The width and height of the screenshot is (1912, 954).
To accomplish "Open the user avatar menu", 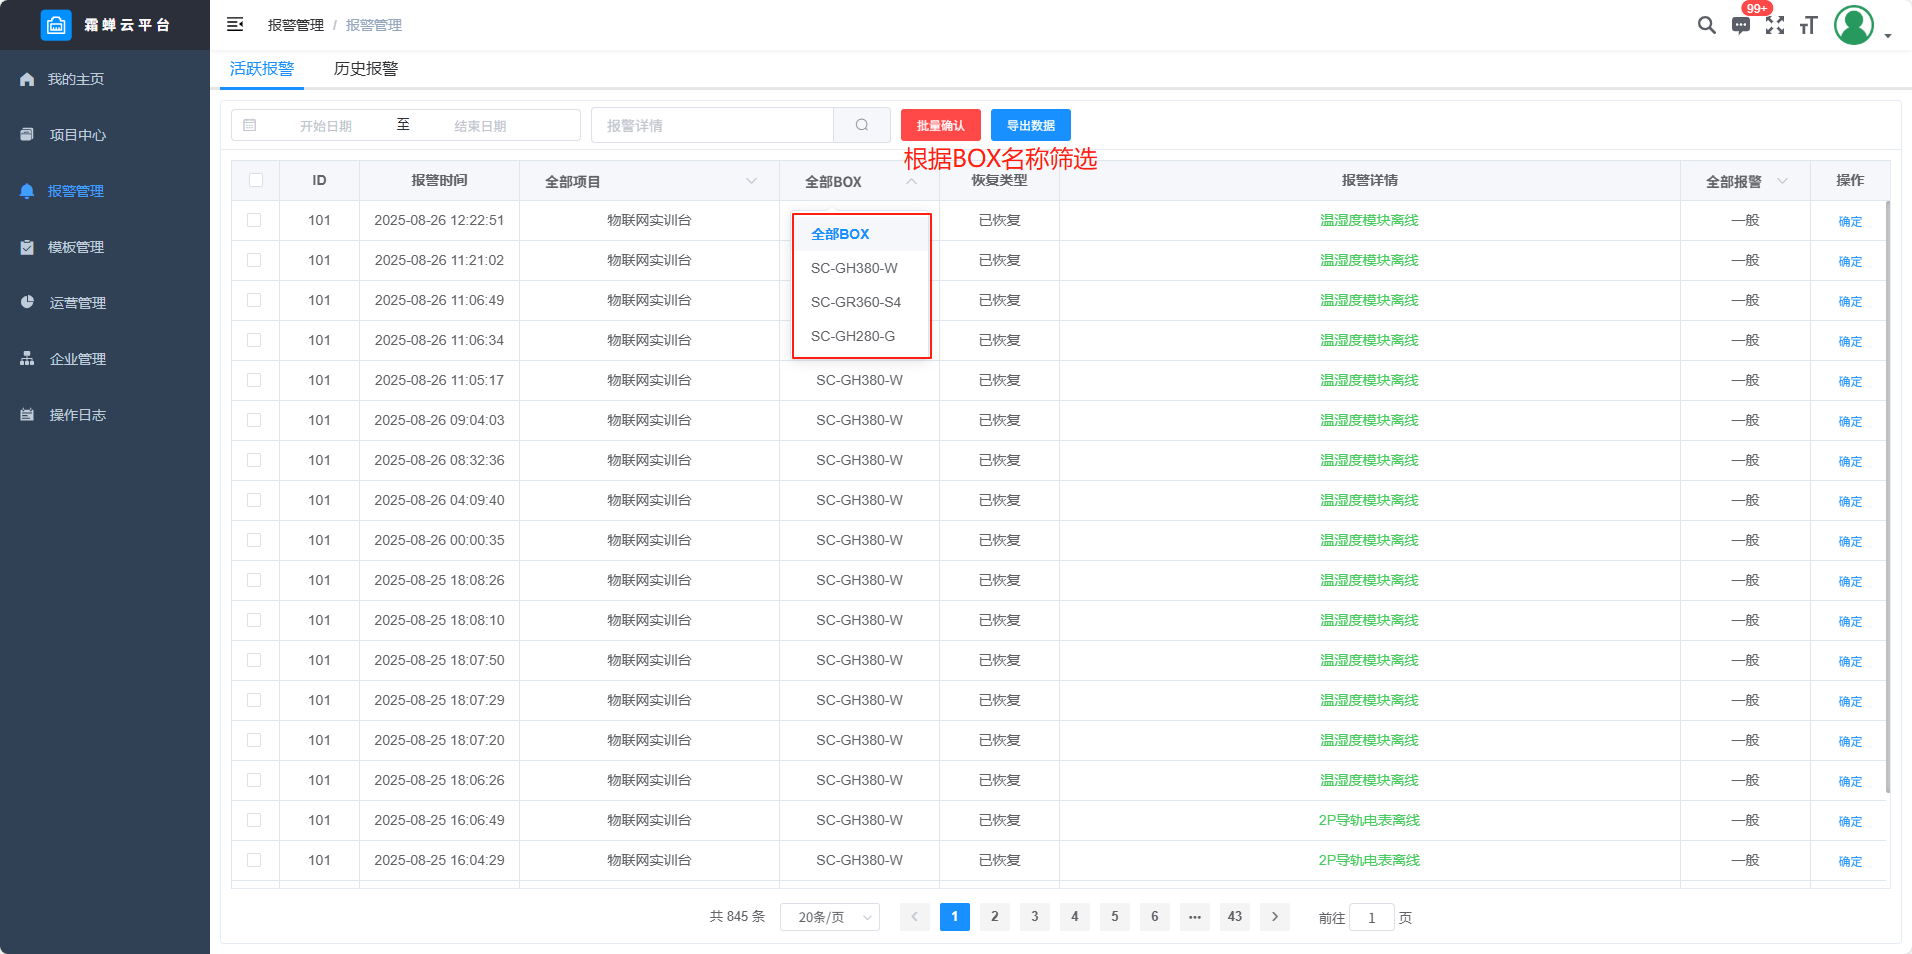I will 1853,25.
